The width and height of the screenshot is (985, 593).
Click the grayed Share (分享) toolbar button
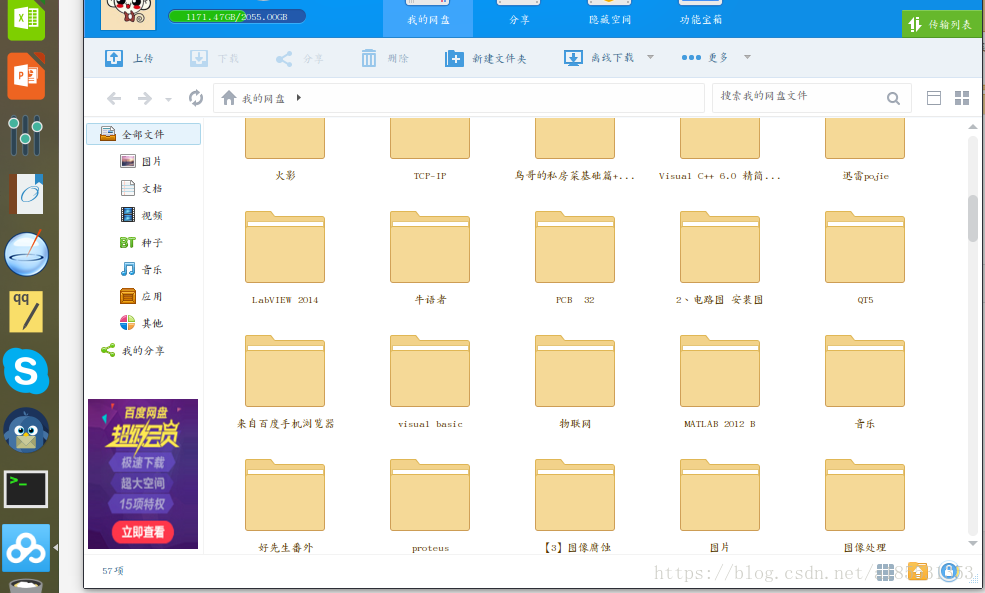click(300, 58)
